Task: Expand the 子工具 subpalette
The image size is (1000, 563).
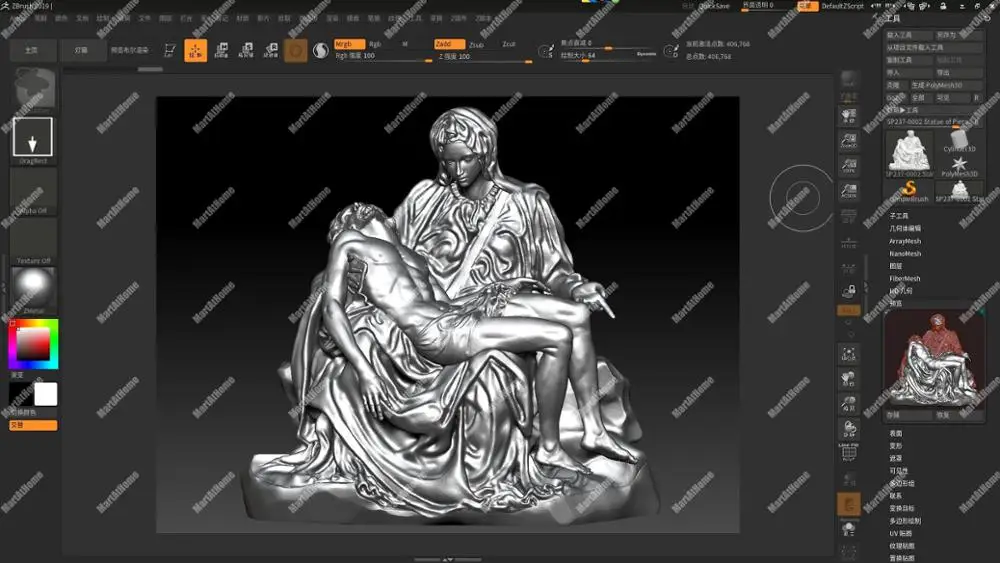Action: coord(899,216)
